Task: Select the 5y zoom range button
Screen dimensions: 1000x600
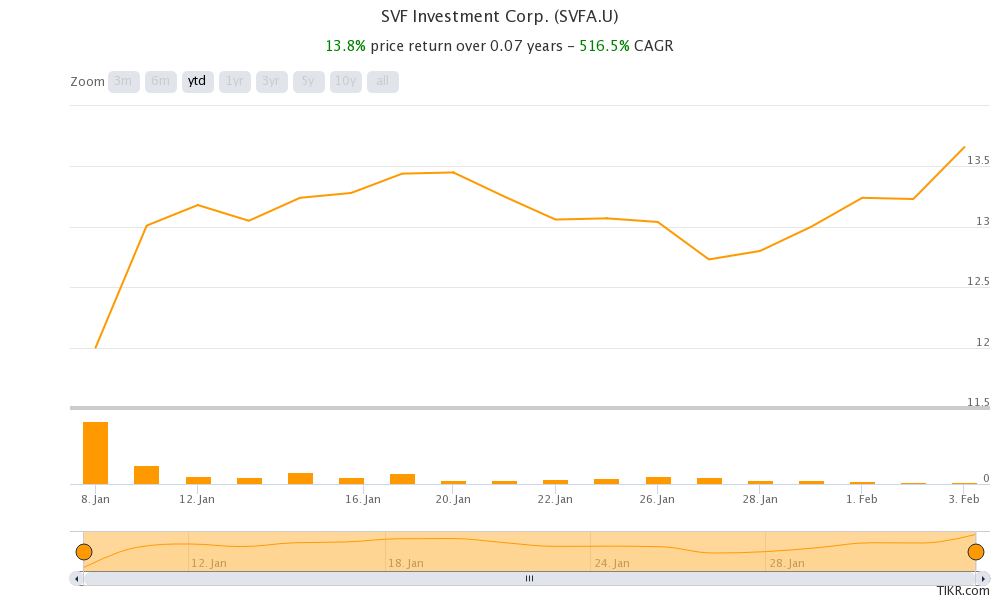Action: coord(309,82)
